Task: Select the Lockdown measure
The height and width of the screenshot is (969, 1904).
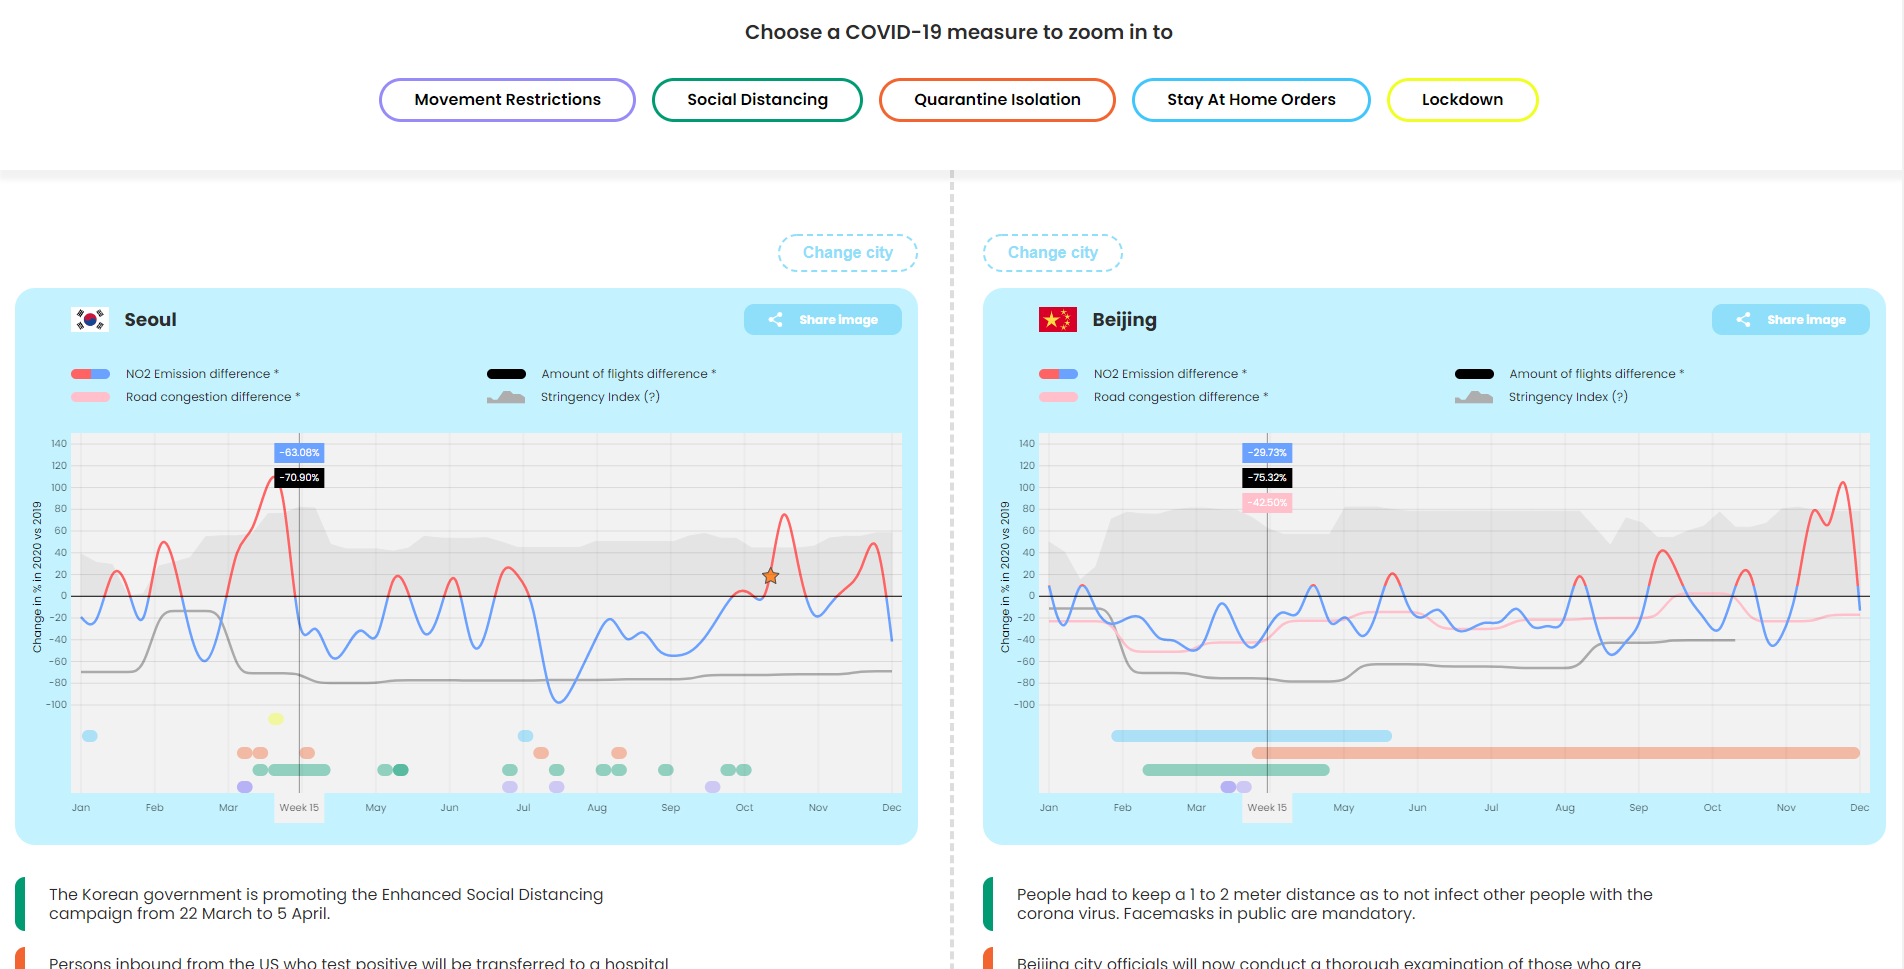Action: [1462, 100]
